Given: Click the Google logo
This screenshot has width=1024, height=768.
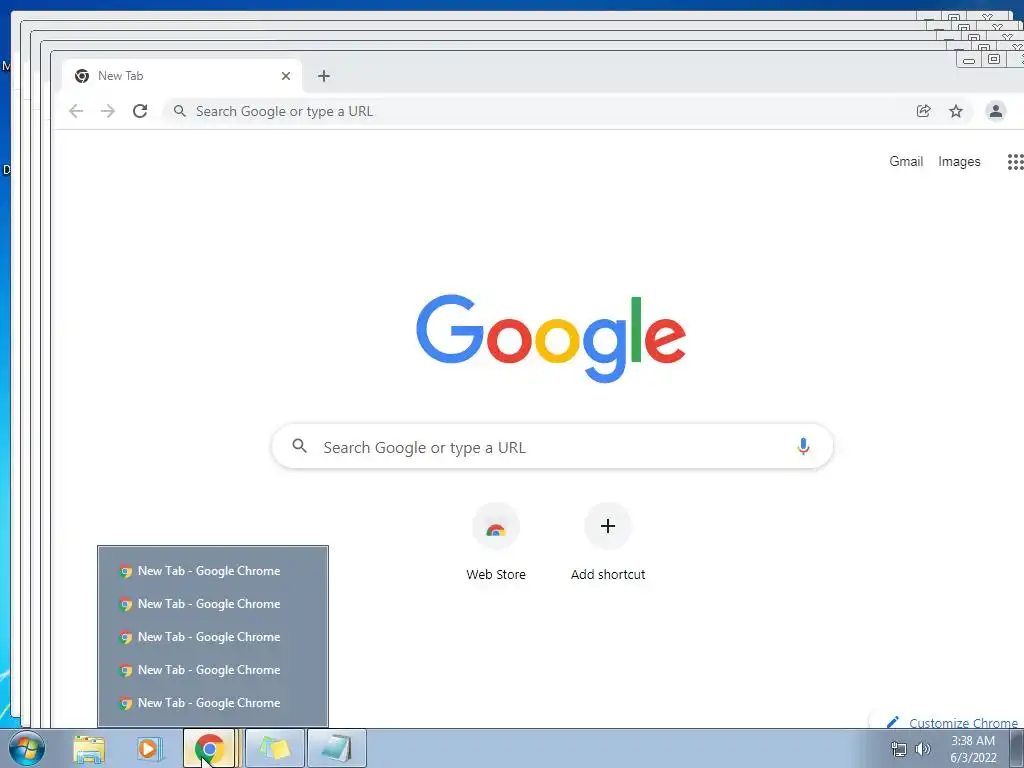Looking at the screenshot, I should tap(551, 338).
